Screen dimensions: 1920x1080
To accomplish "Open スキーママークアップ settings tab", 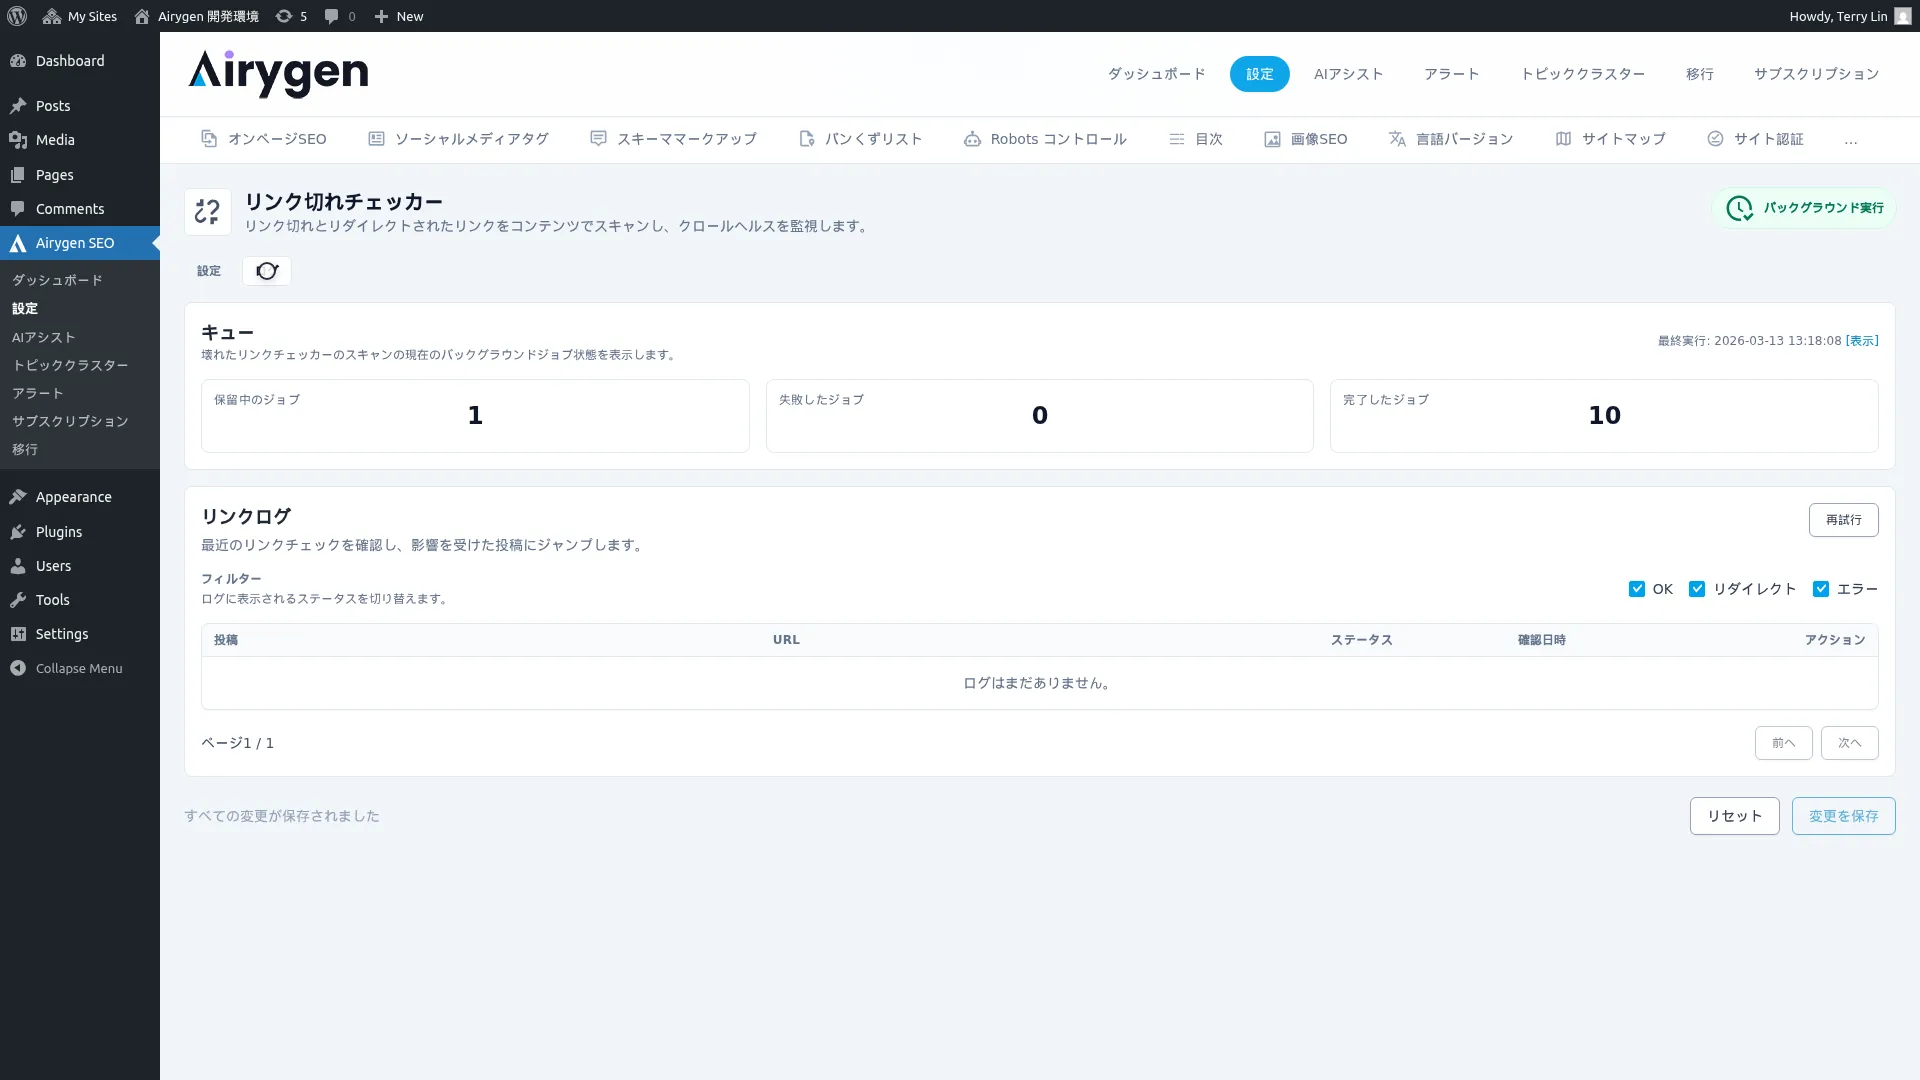I will (673, 139).
